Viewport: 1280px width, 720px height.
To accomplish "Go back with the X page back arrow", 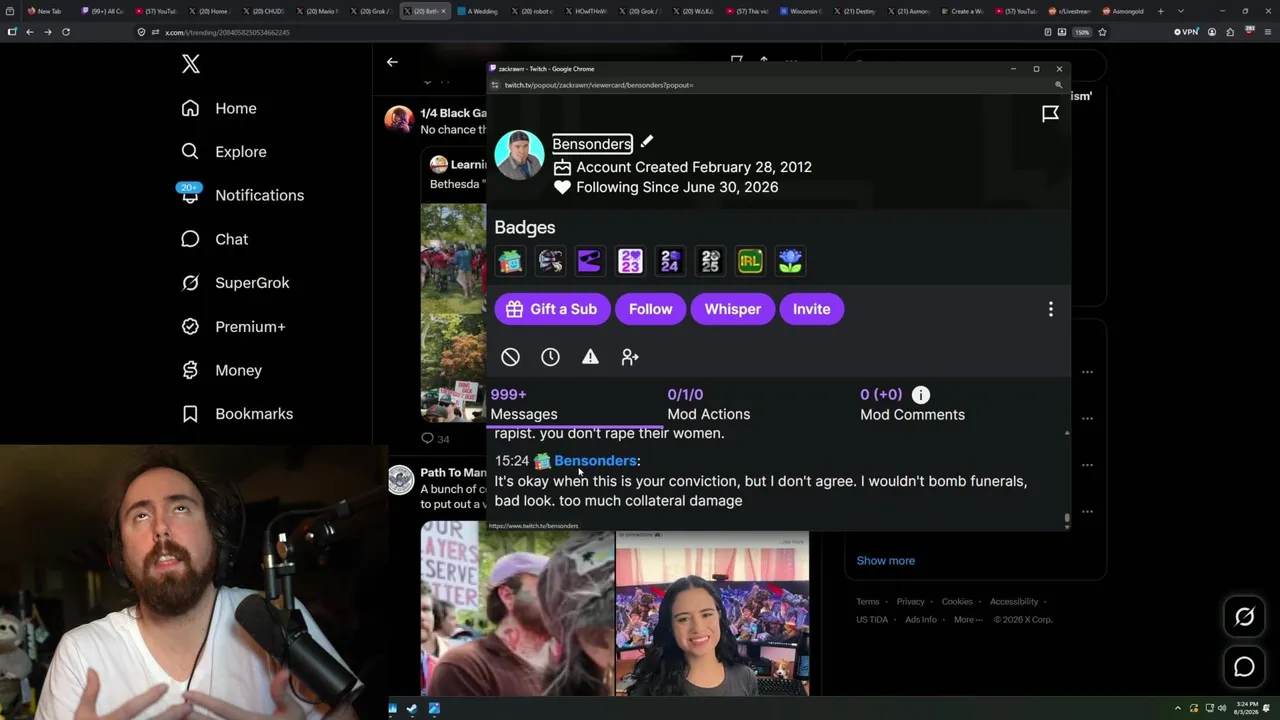I will 392,62.
